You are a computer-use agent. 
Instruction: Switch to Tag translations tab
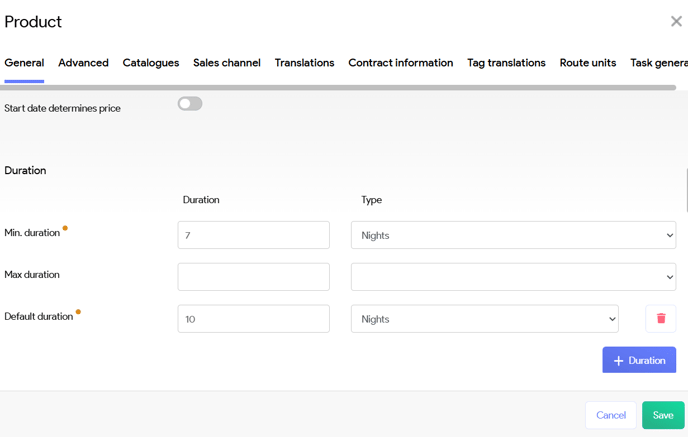point(506,63)
